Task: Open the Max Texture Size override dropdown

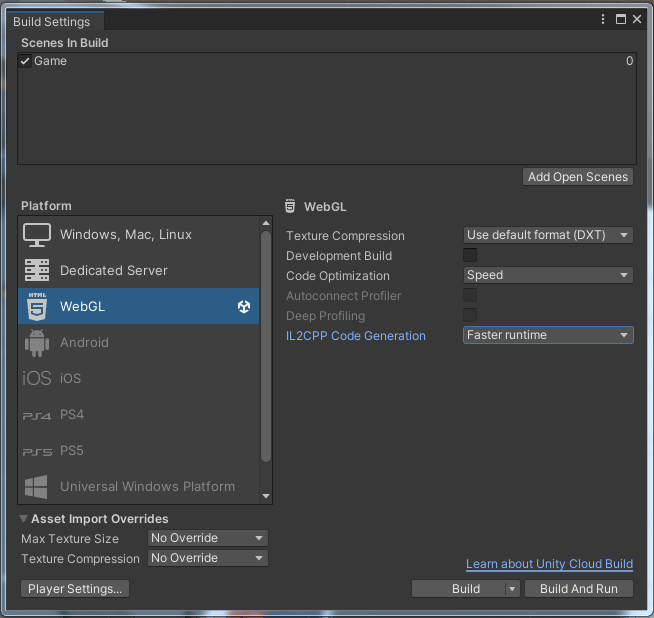Action: pos(208,538)
